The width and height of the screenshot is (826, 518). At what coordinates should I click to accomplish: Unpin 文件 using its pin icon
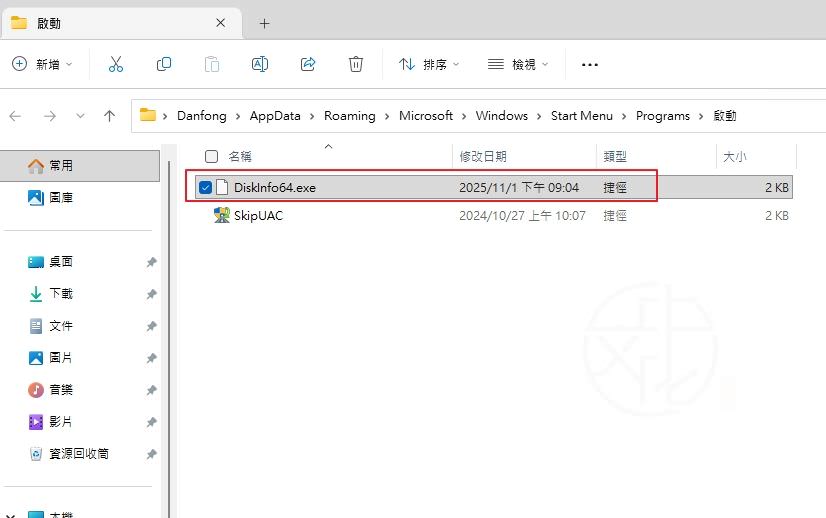pyautogui.click(x=152, y=326)
